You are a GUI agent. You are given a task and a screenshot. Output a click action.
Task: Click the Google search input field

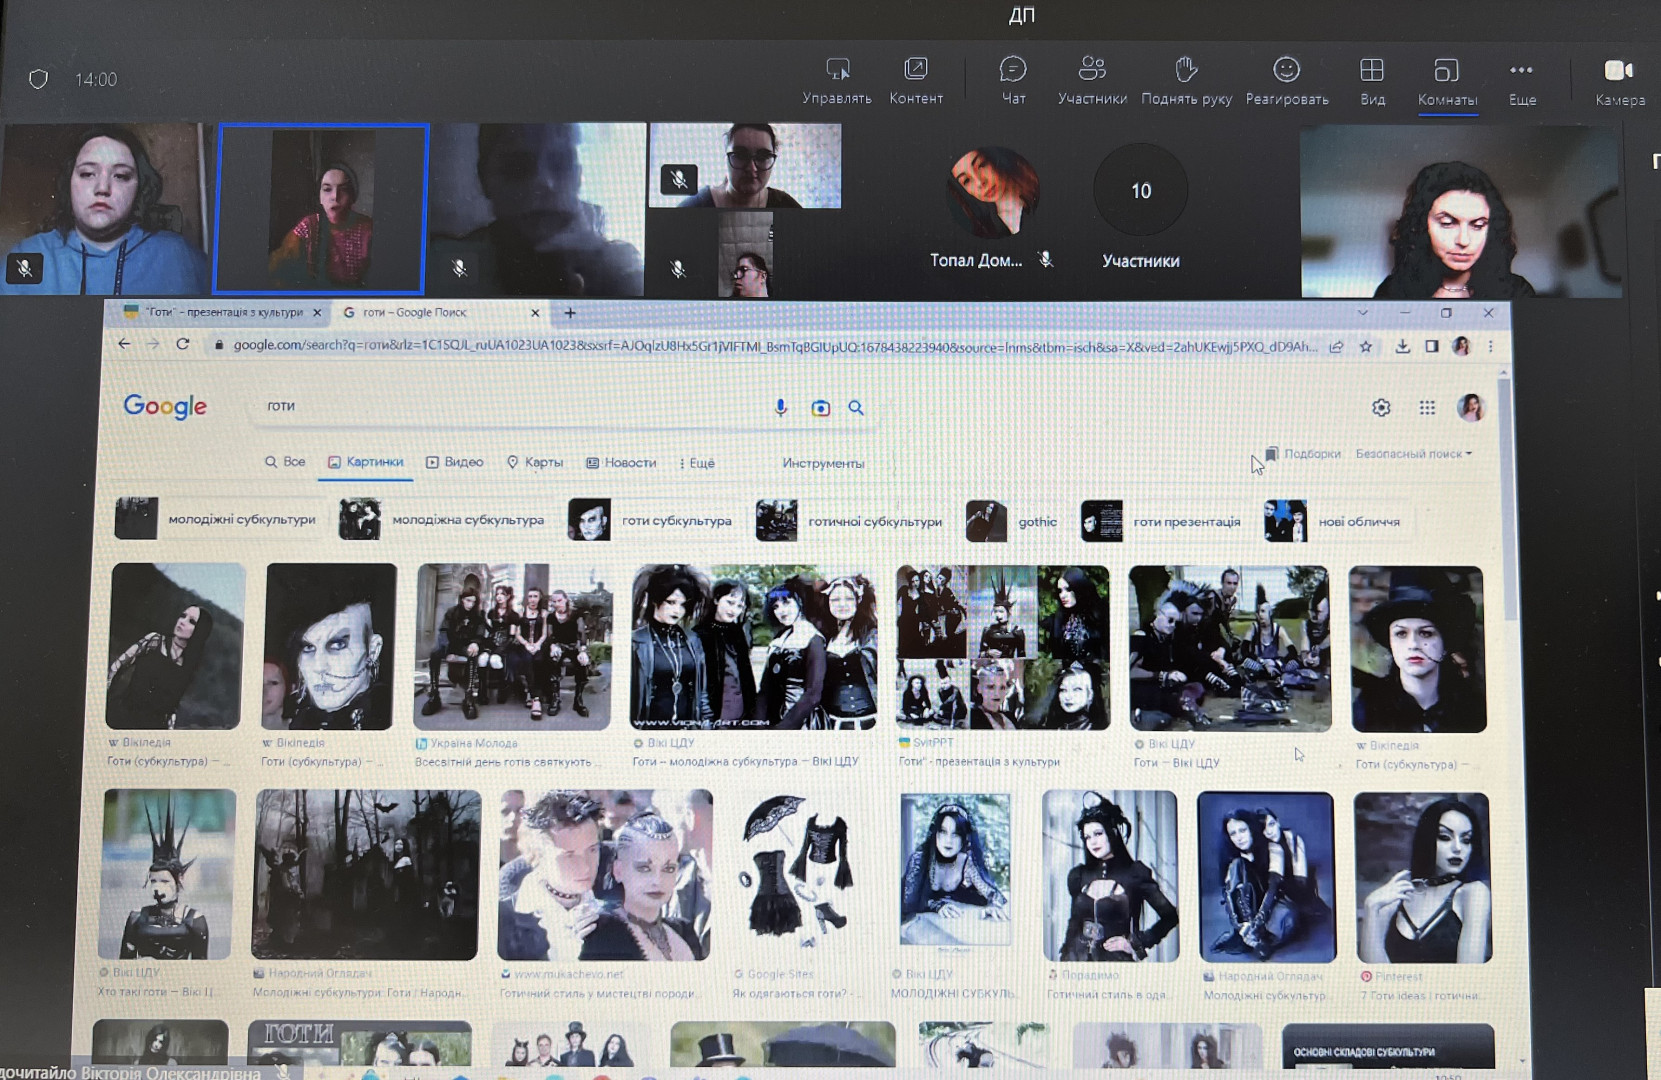tap(500, 406)
